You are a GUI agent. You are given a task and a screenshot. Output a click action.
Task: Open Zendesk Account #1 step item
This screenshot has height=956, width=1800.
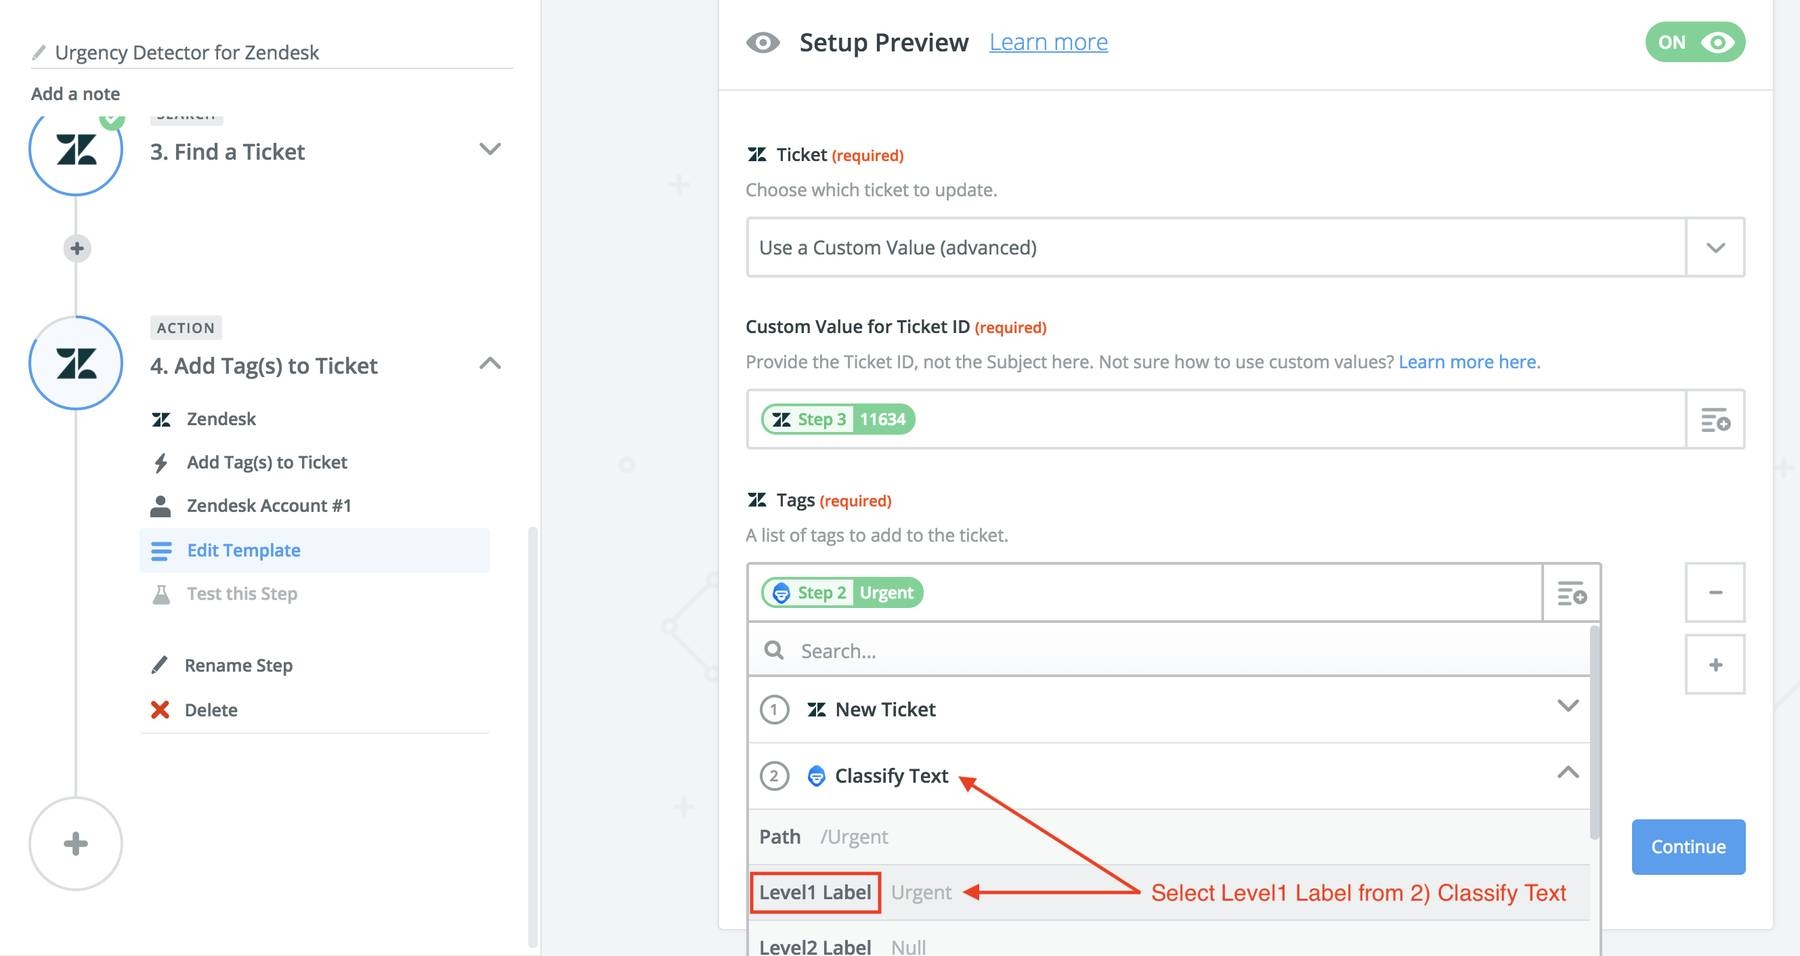coord(269,506)
